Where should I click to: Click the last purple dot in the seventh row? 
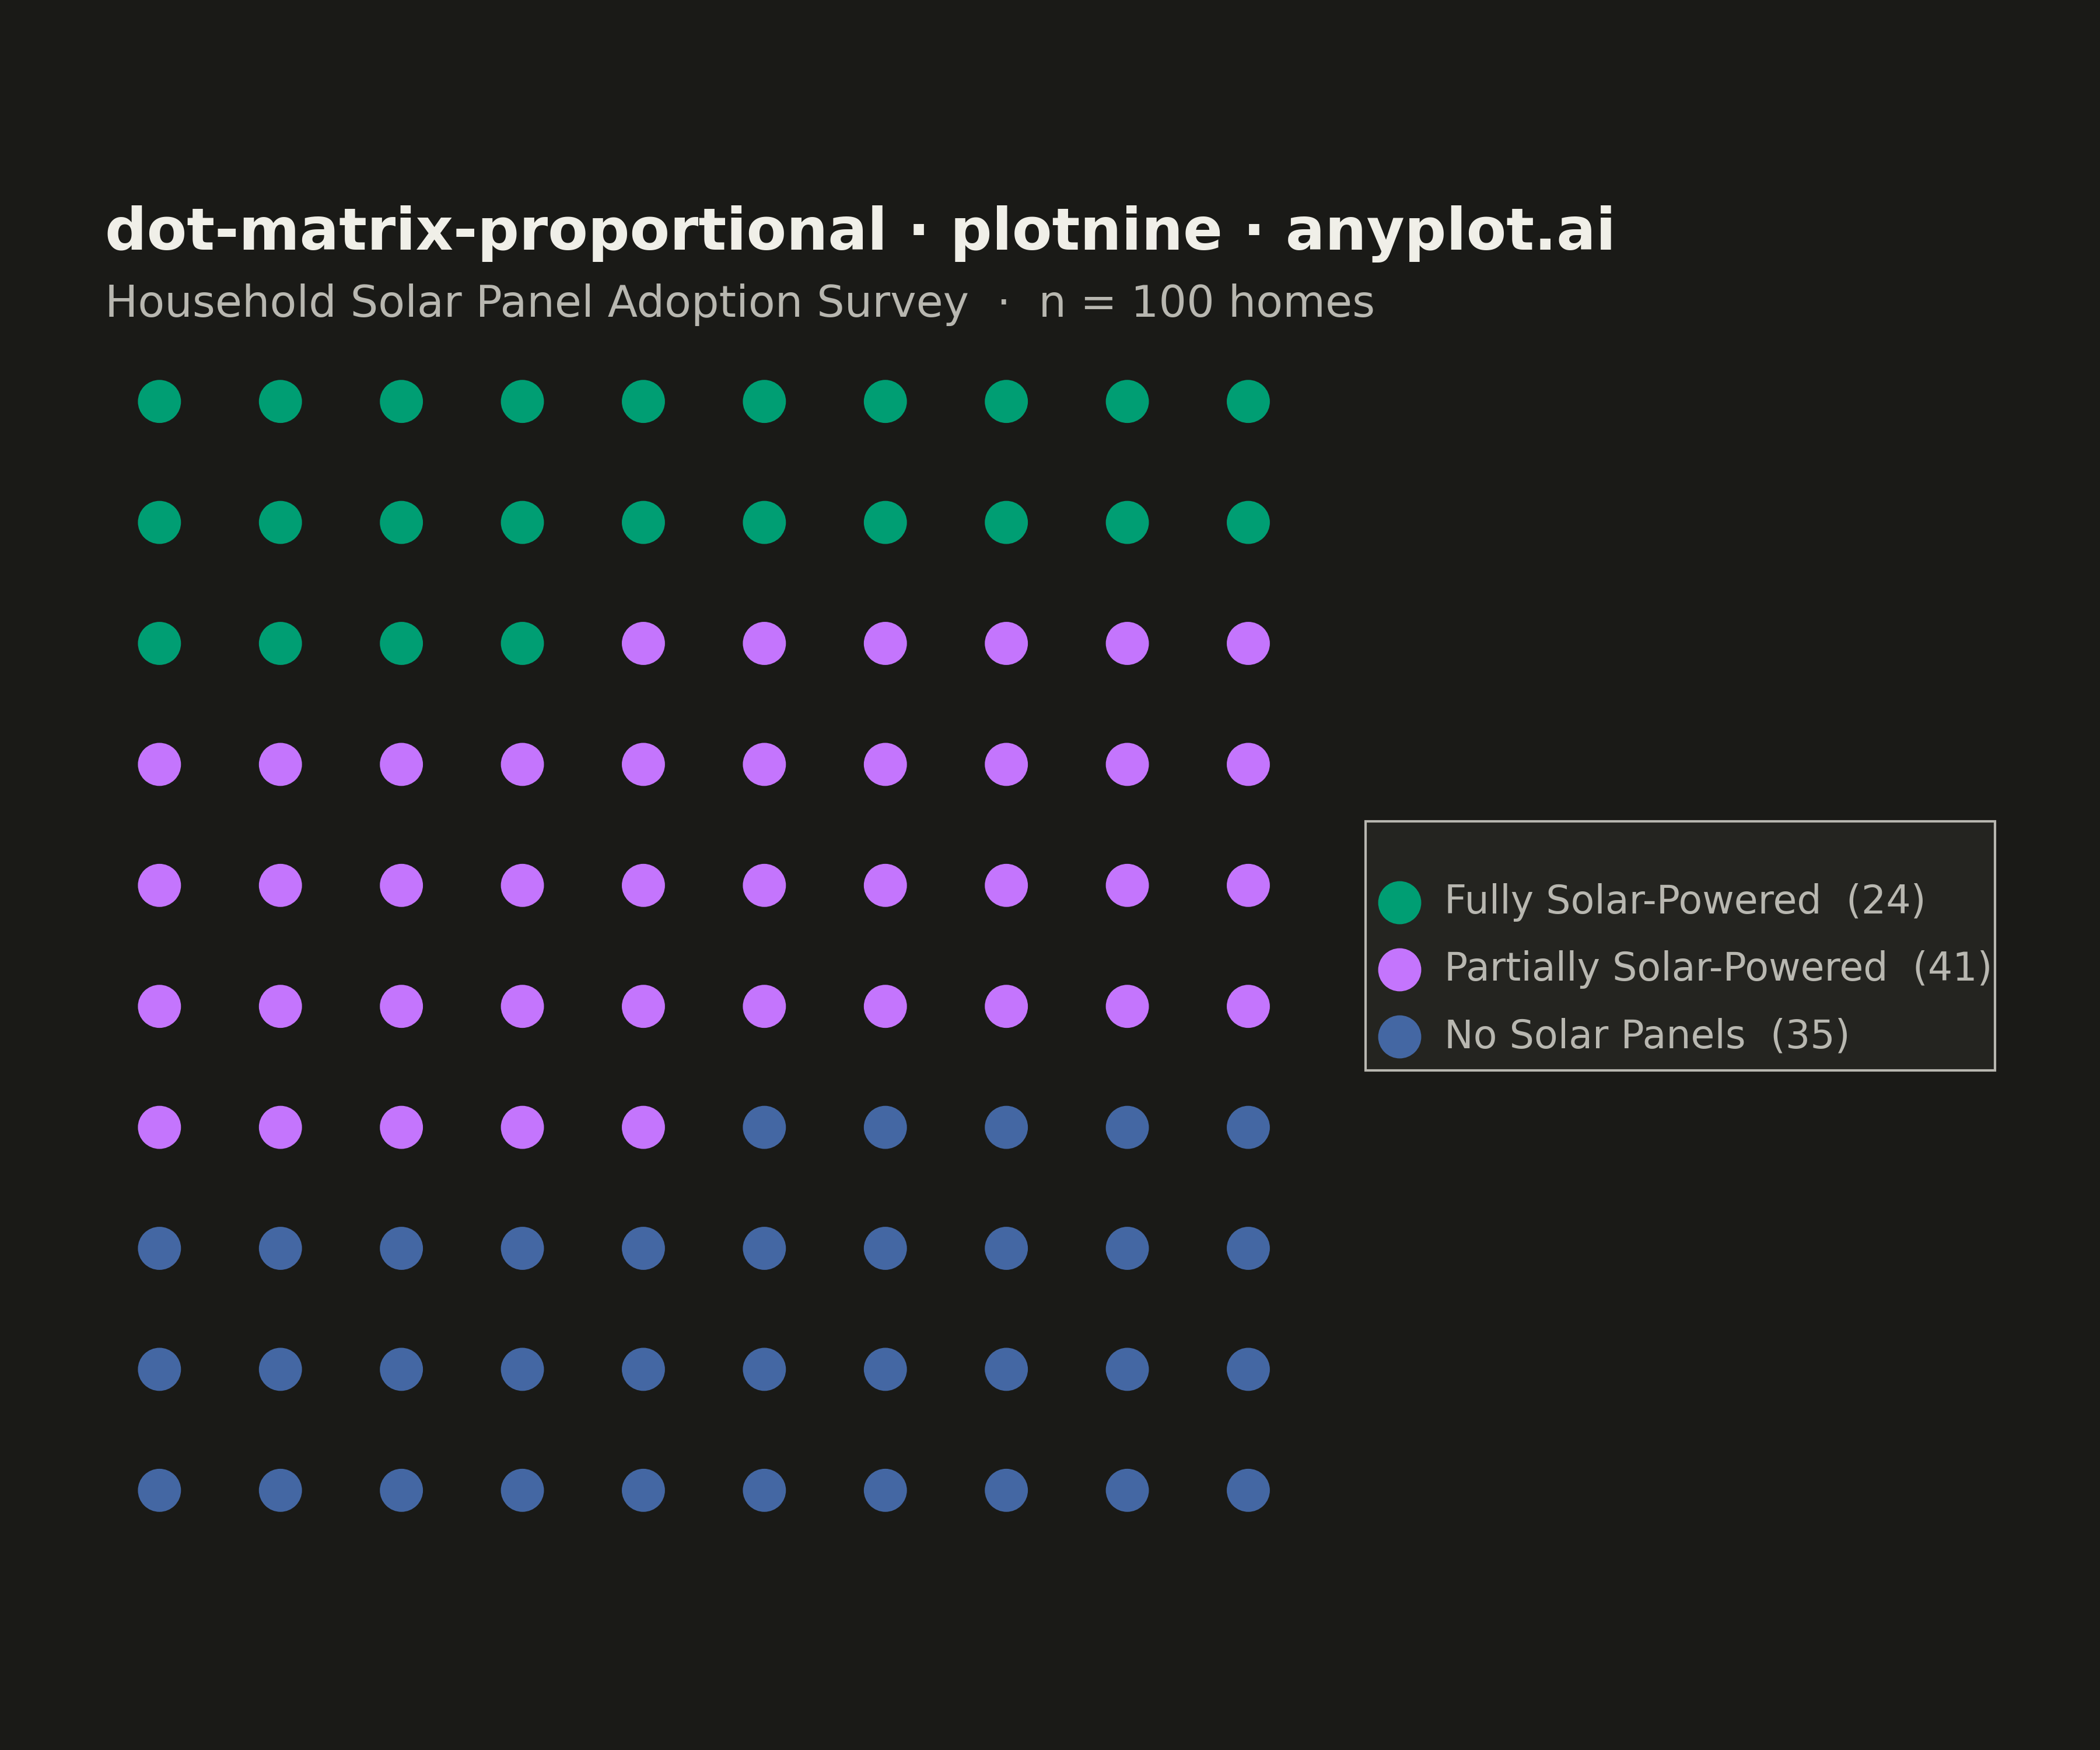pyautogui.click(x=643, y=1127)
